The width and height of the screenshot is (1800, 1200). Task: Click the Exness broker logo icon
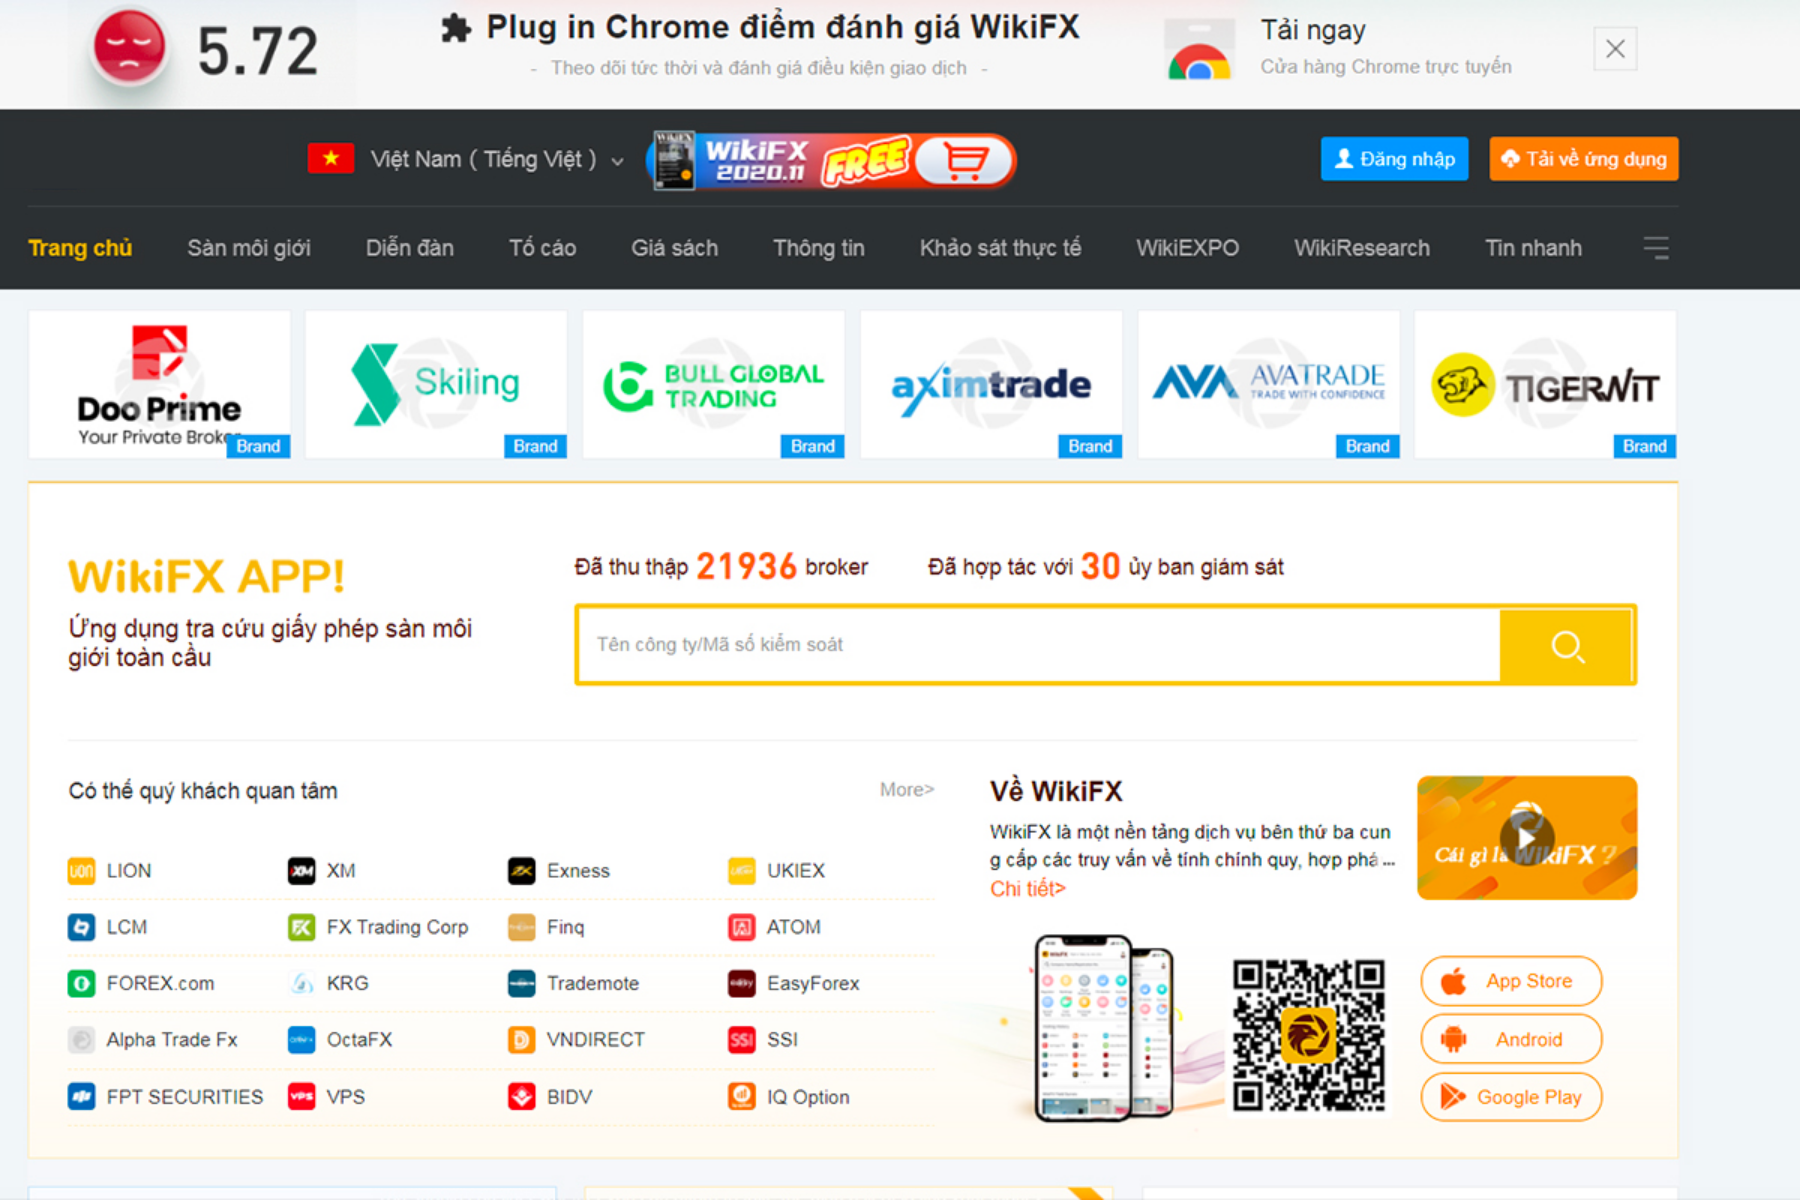pyautogui.click(x=521, y=871)
